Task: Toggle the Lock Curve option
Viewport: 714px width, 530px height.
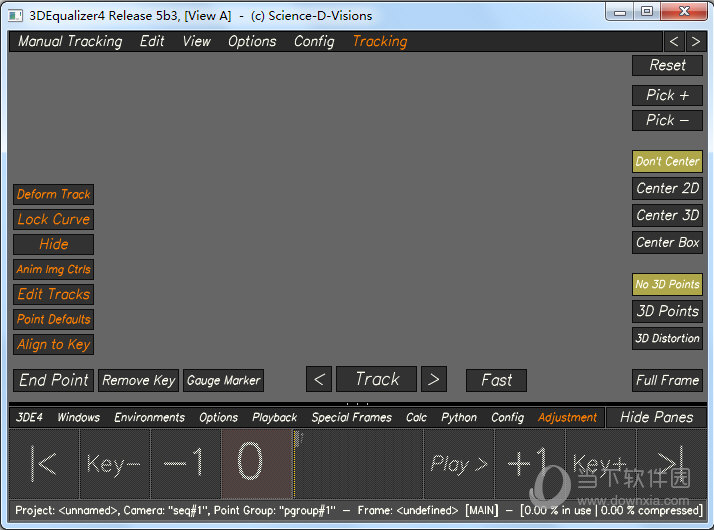Action: 54,219
